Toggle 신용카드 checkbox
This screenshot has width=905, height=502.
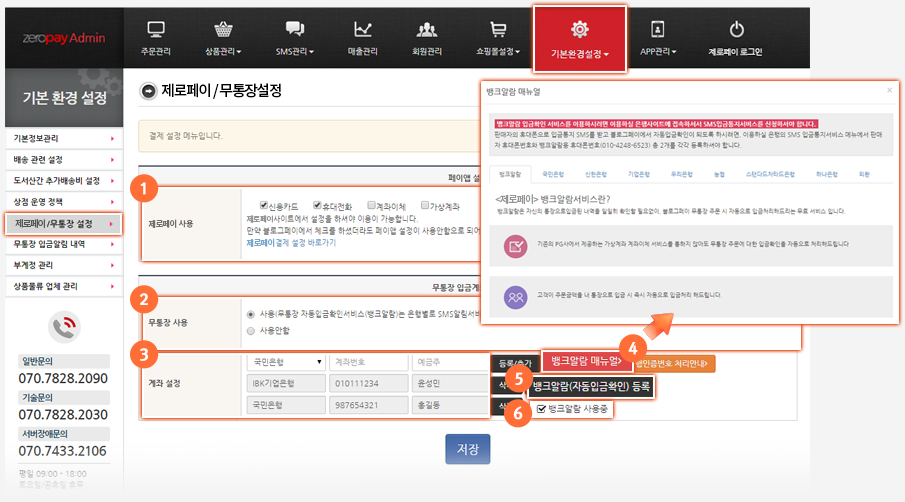pos(263,205)
